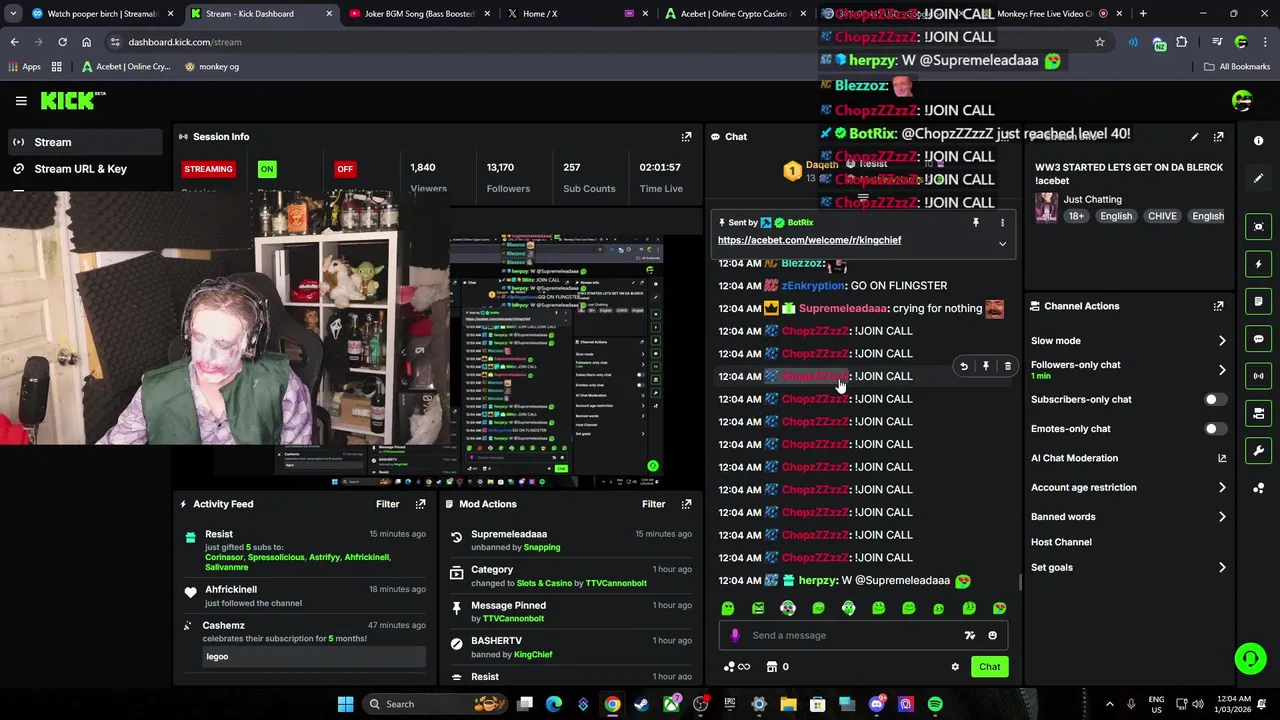Open Spotify from the taskbar
Viewport: 1280px width, 720px height.
point(935,704)
